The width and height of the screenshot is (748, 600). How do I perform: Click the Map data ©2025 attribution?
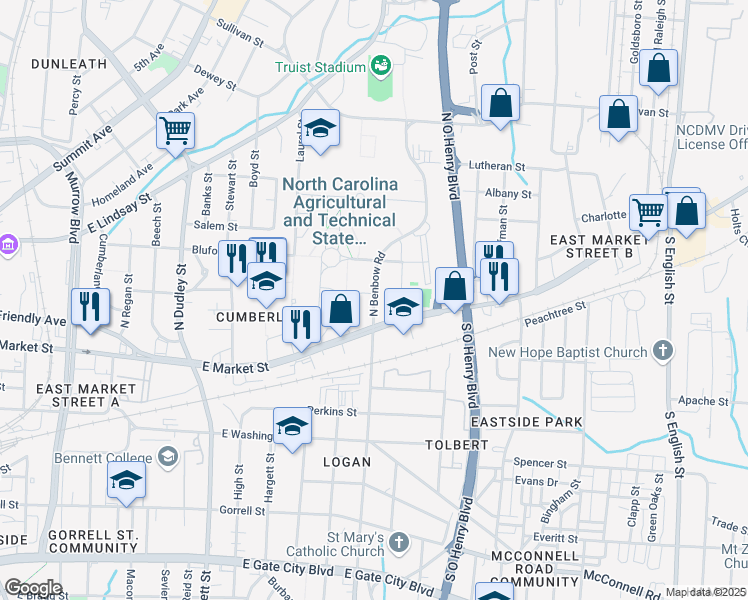coord(705,592)
